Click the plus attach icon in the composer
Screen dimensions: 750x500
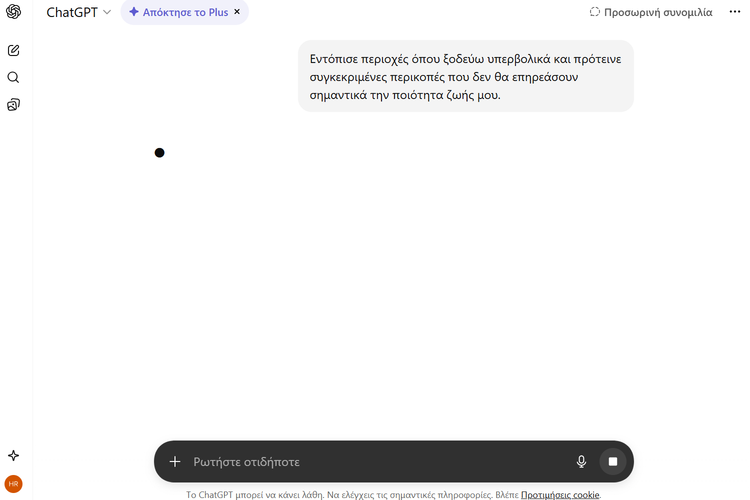click(x=175, y=462)
